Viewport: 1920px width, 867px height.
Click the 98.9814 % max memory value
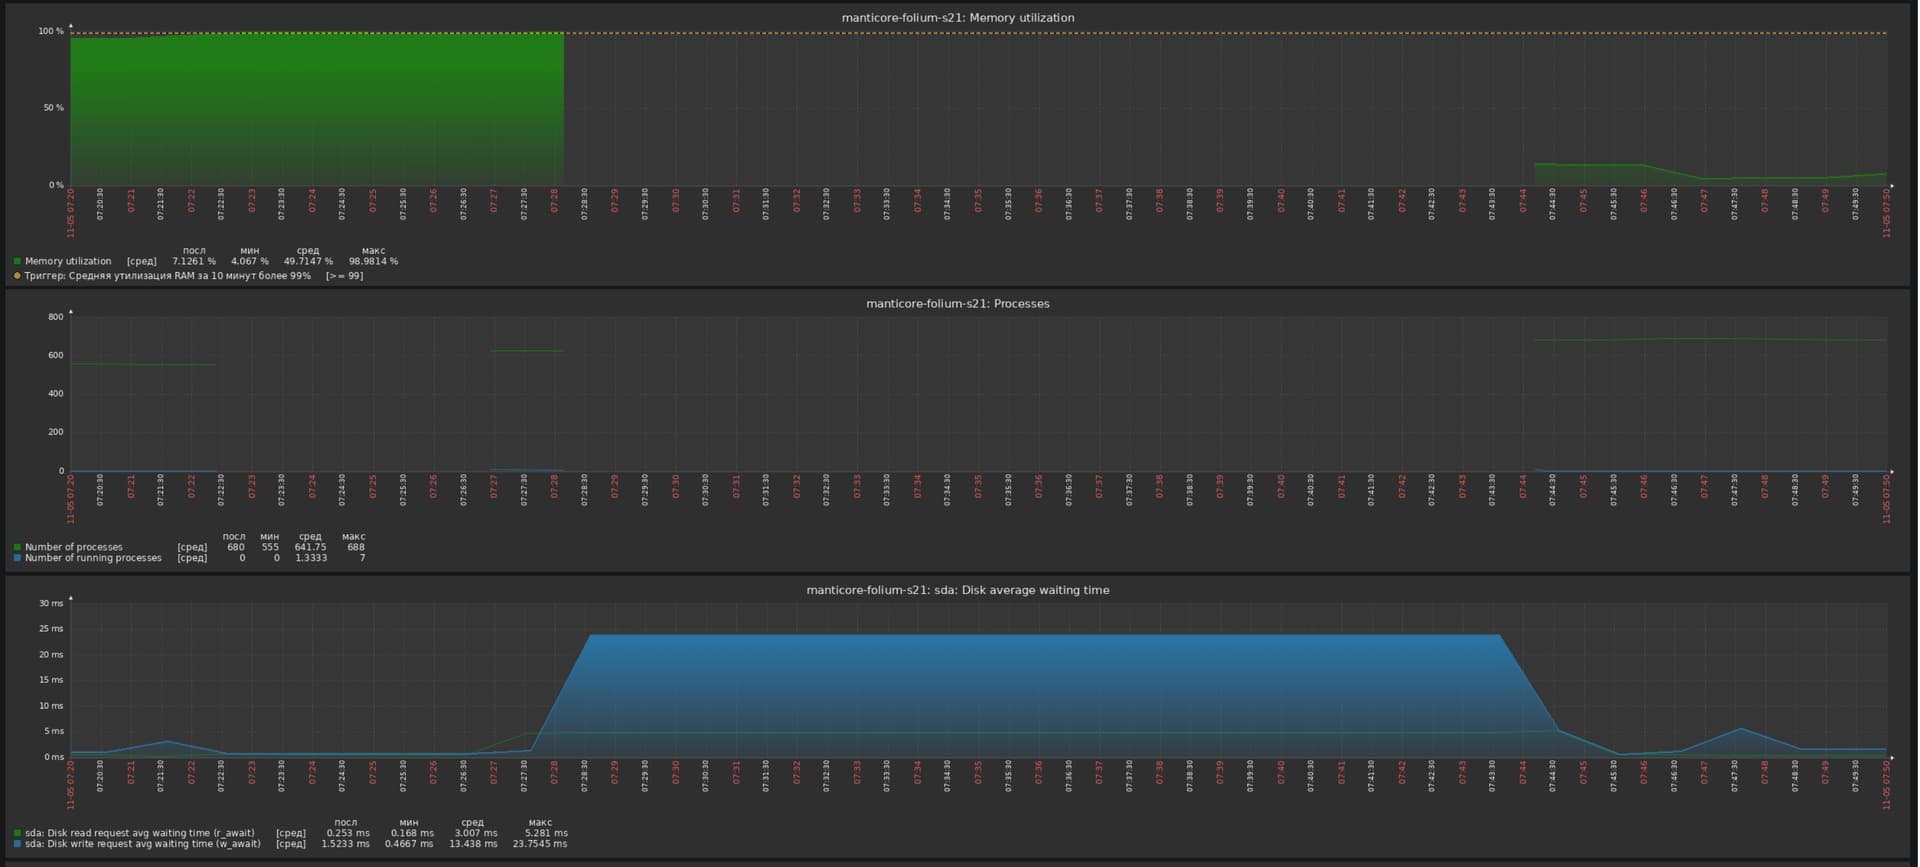click(373, 262)
